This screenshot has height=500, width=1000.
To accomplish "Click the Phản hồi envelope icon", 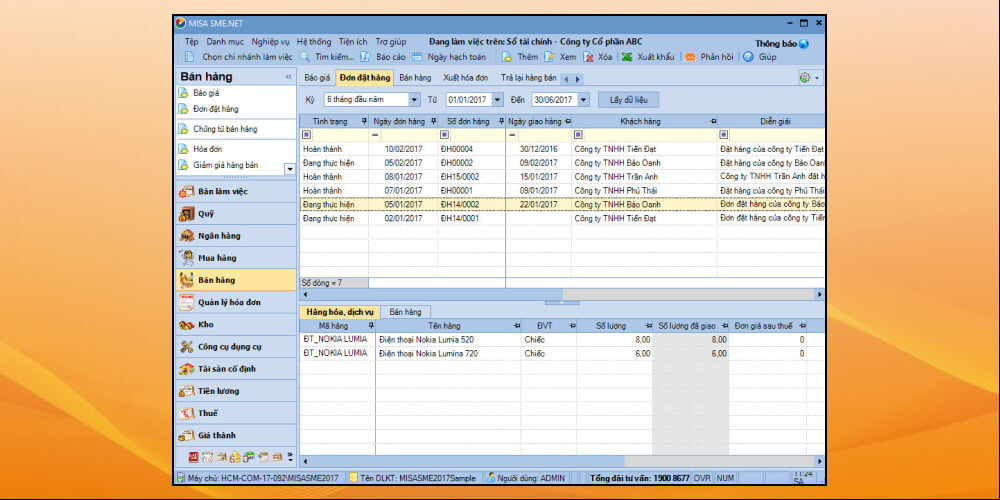I will pos(691,57).
